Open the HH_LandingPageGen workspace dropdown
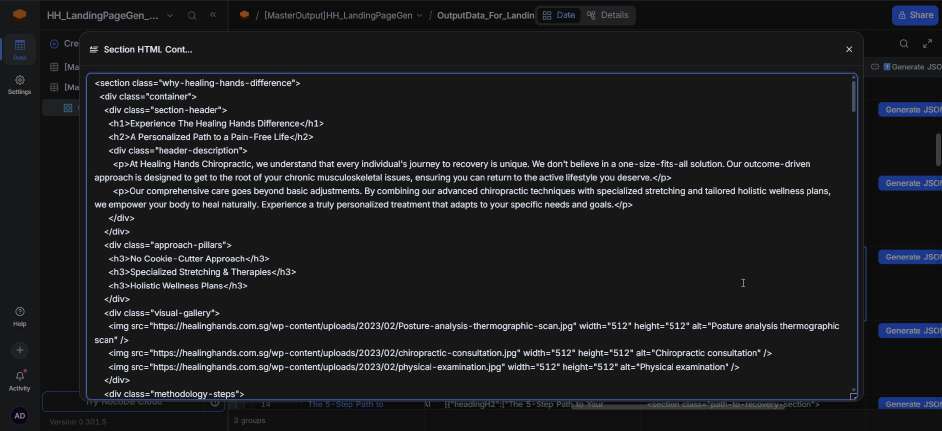Image resolution: width=942 pixels, height=431 pixels. pos(170,16)
